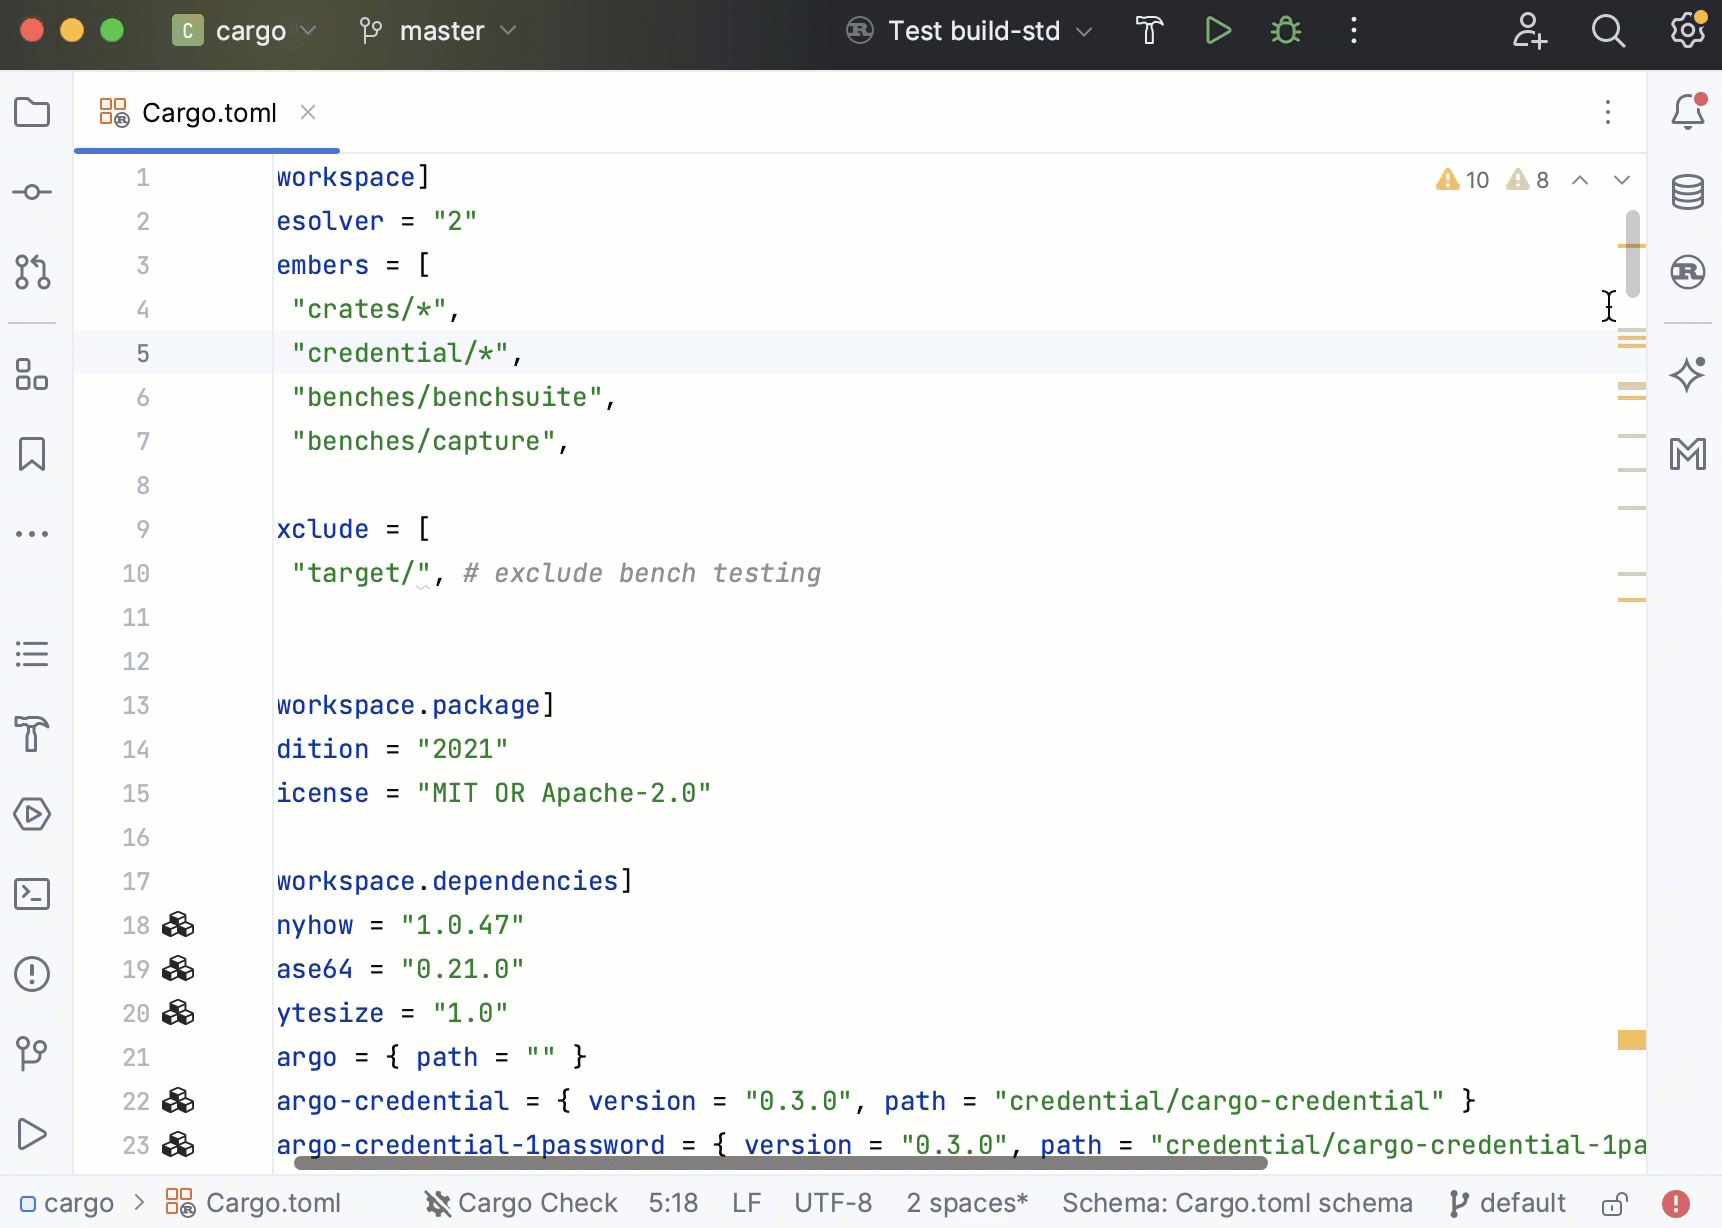
Task: Open the Bookmarks tool window
Action: (32, 455)
